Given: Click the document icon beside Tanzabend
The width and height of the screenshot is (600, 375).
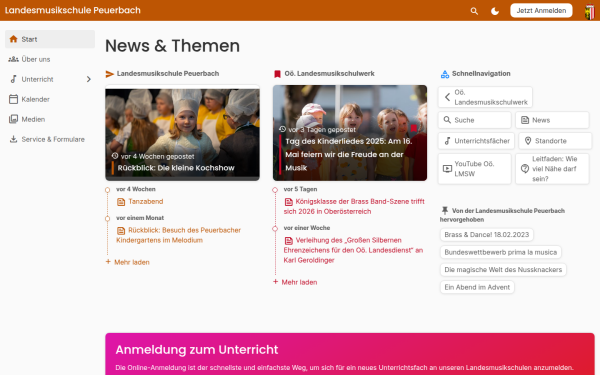Looking at the screenshot, I should pos(121,202).
